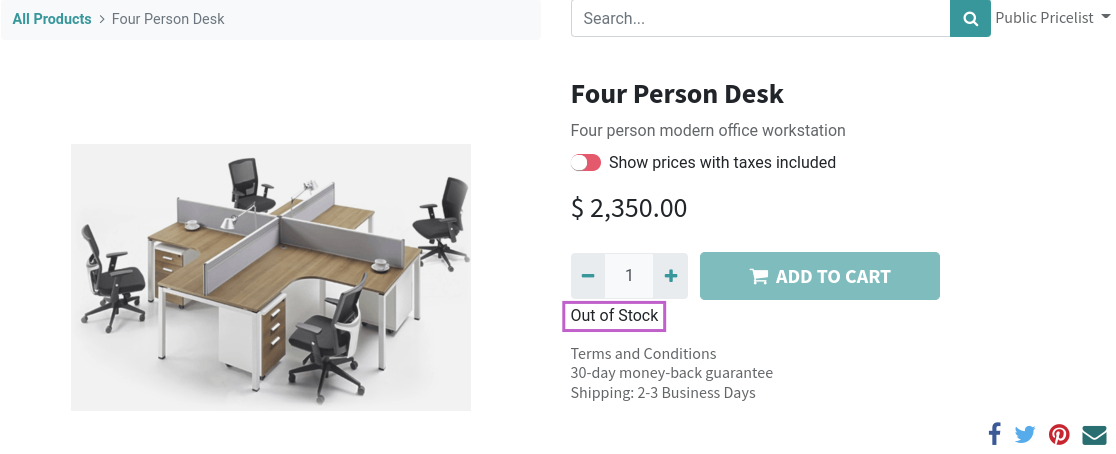Share product on Facebook

[x=994, y=433]
